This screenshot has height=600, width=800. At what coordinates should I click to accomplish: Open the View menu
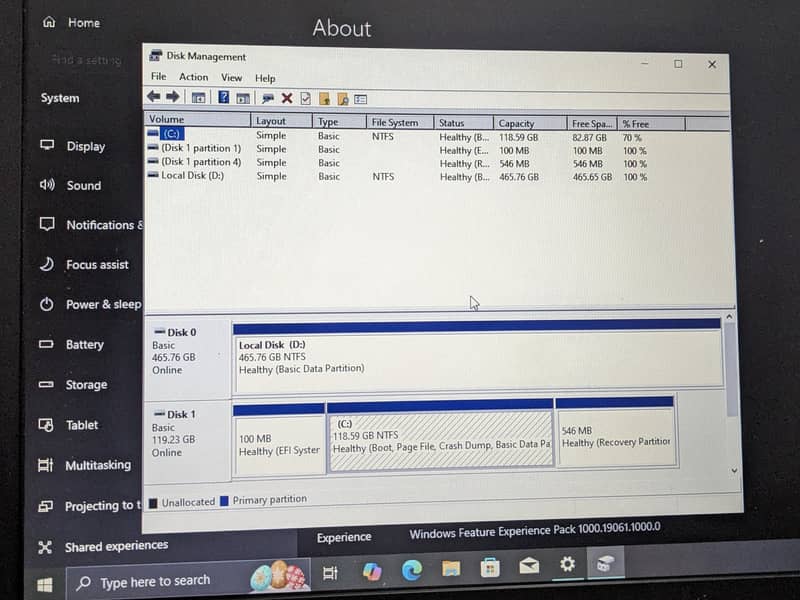click(231, 78)
